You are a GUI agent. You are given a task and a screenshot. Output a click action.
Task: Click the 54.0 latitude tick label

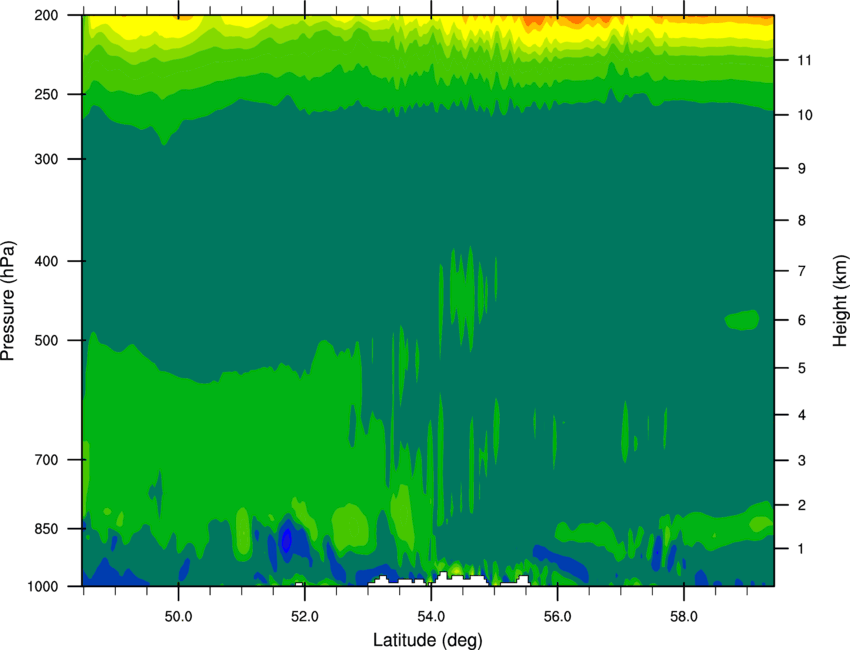click(x=431, y=617)
